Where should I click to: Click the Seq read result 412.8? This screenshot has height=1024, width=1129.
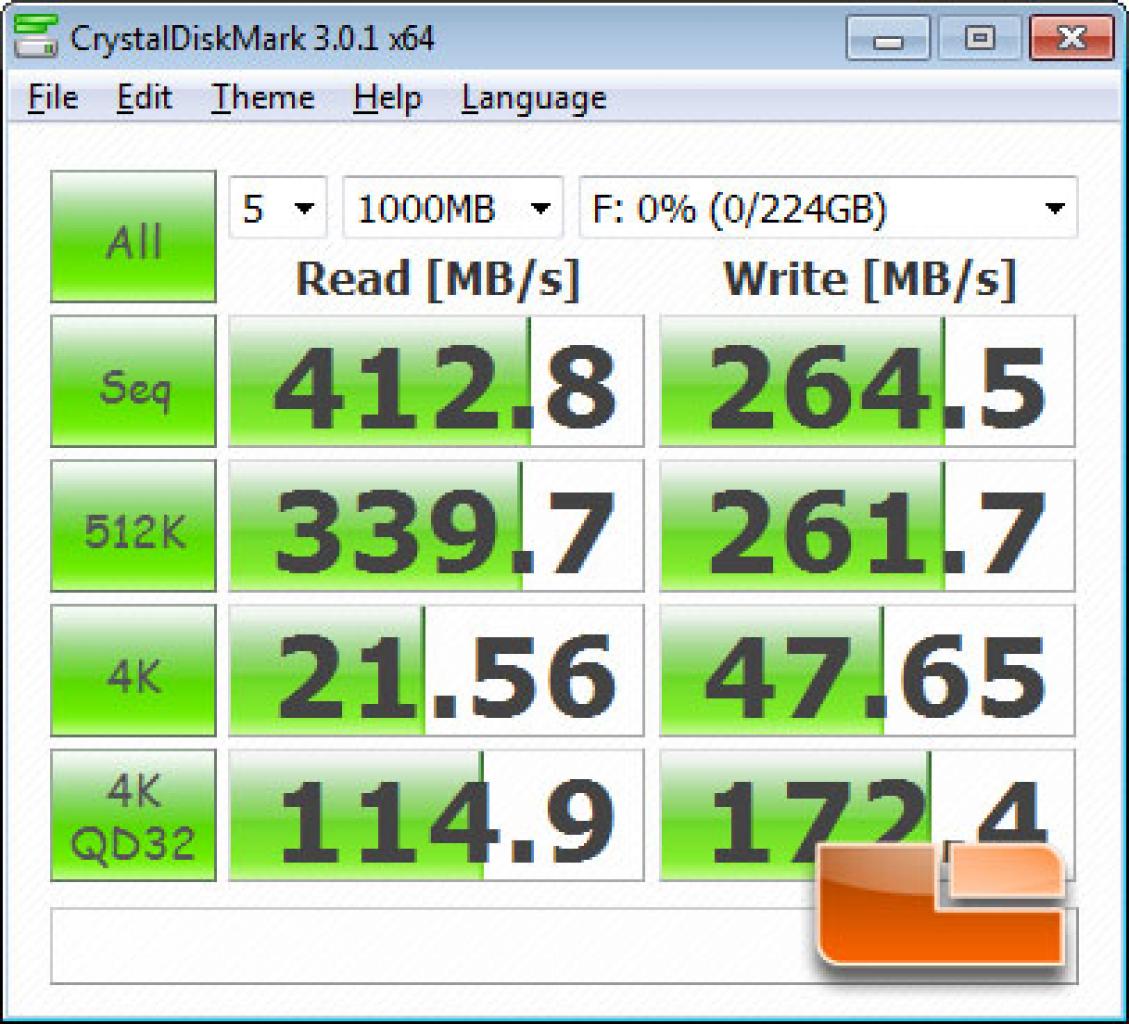tap(436, 381)
